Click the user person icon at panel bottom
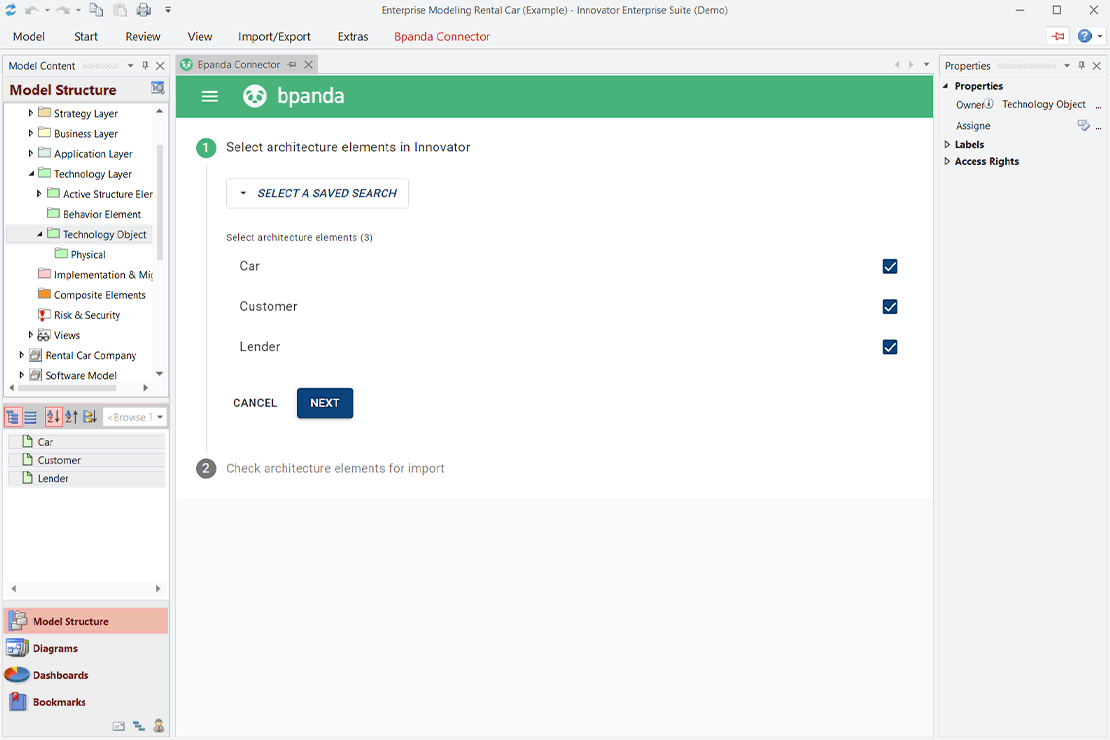 click(159, 726)
